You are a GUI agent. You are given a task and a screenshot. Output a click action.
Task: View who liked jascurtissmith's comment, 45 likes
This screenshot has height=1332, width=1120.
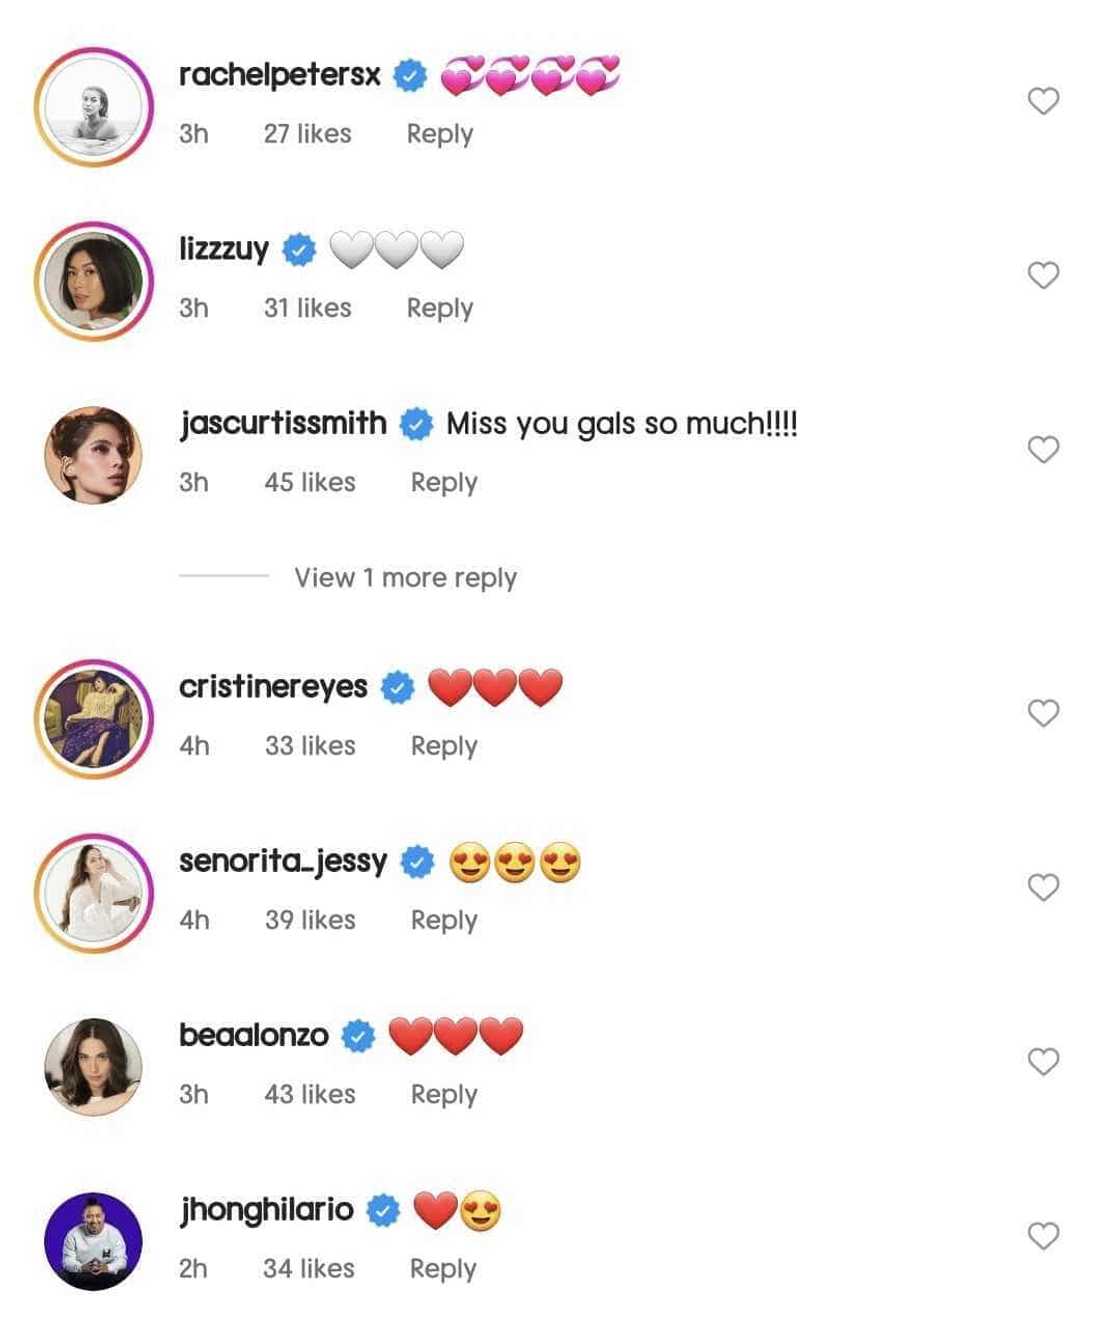(310, 483)
